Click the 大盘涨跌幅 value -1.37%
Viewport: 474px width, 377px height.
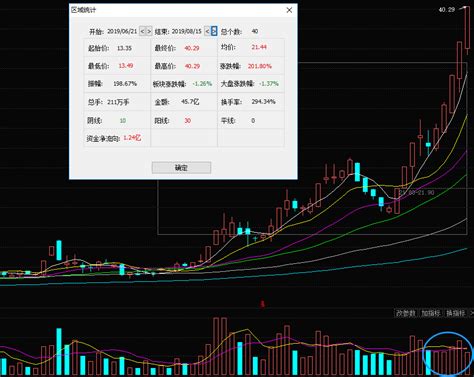[x=269, y=83]
